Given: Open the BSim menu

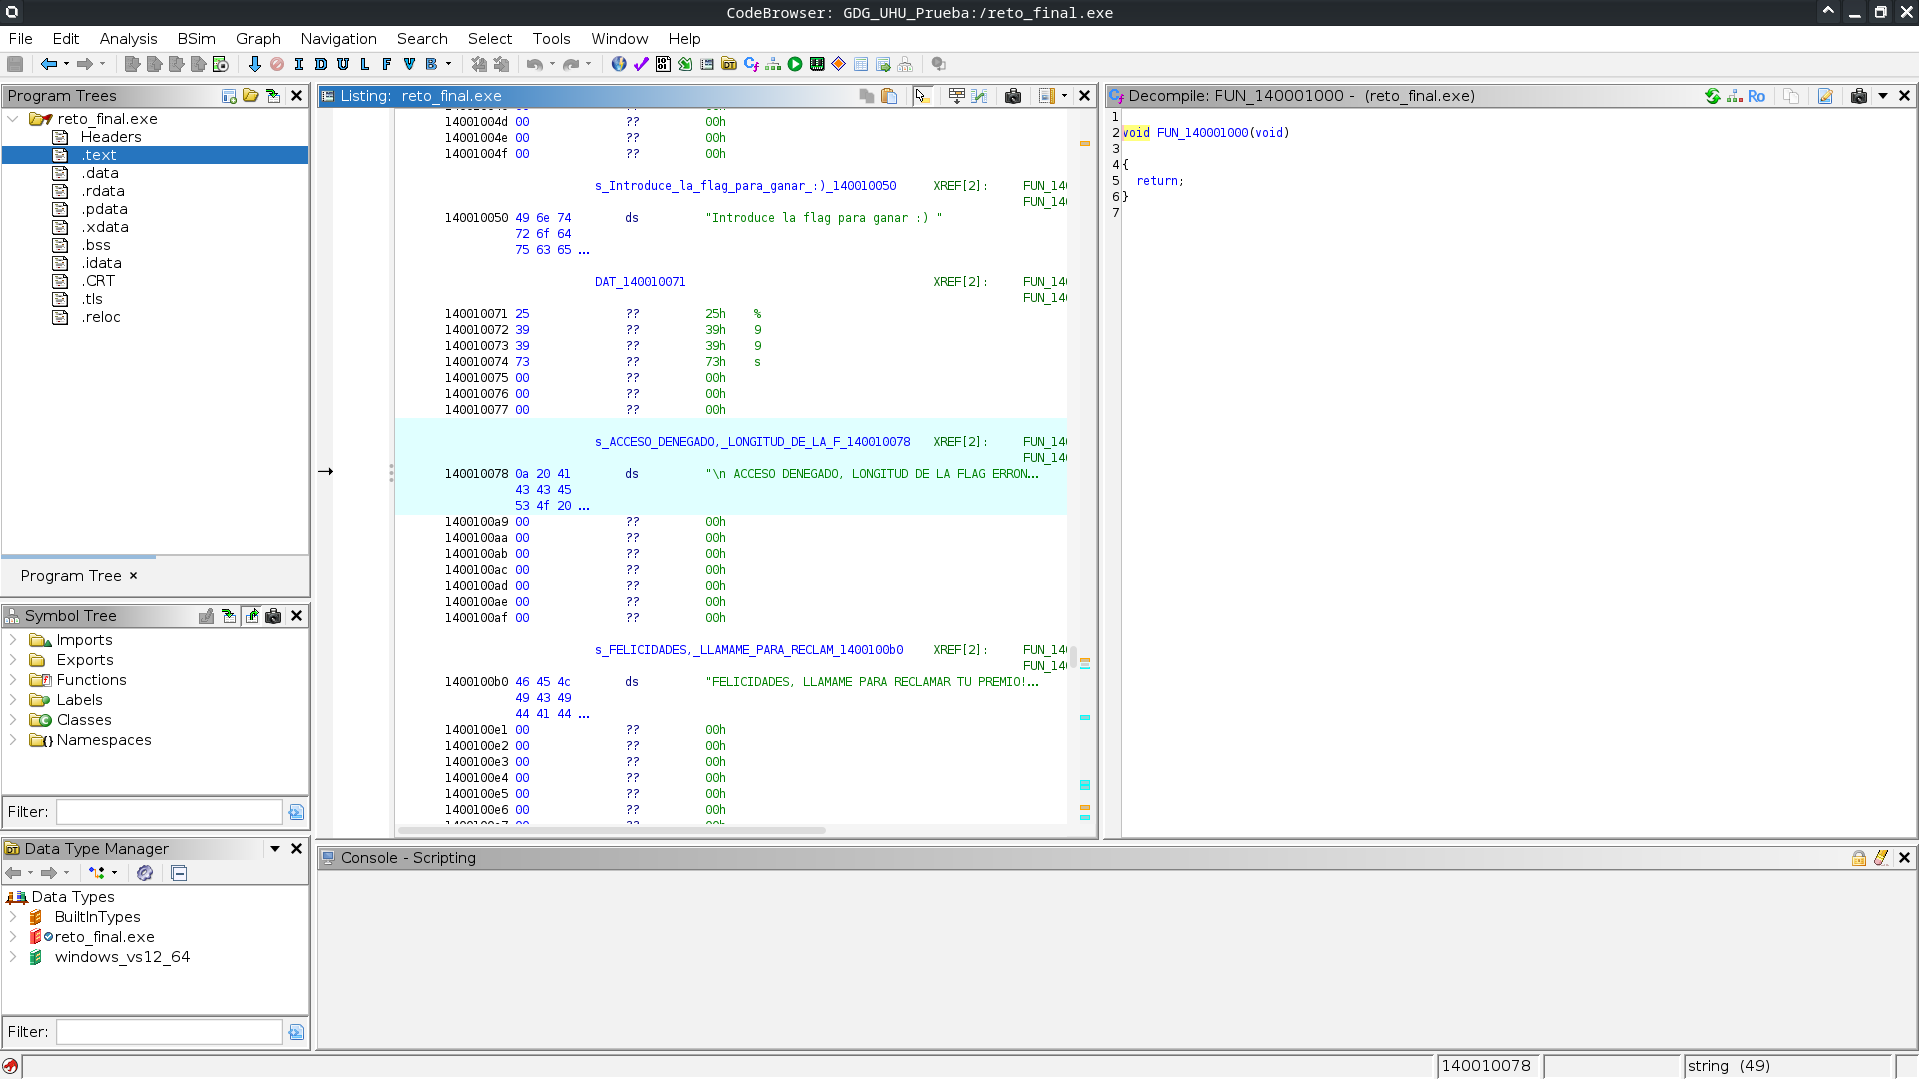Looking at the screenshot, I should click(x=196, y=38).
